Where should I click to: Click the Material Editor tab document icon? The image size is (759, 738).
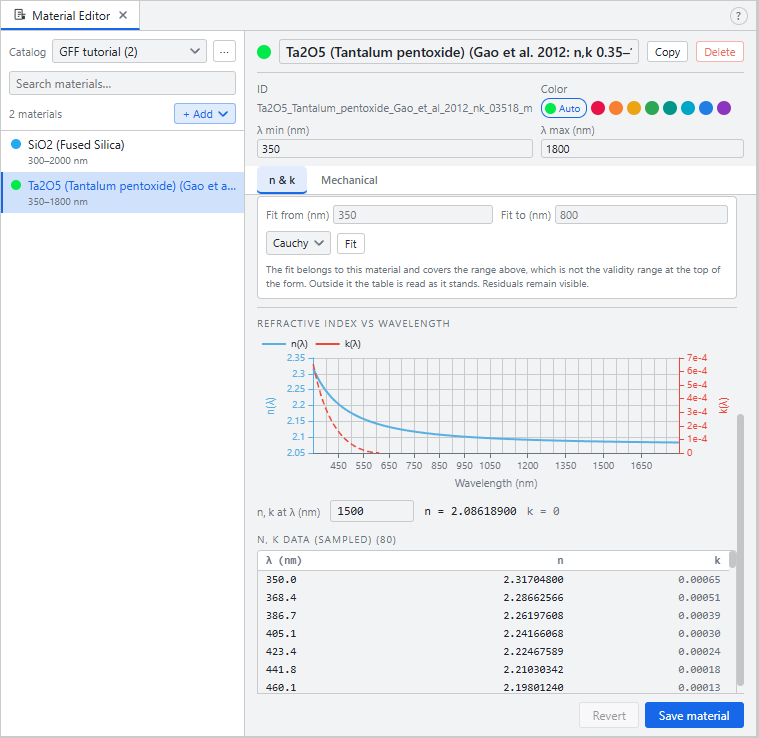(x=20, y=15)
